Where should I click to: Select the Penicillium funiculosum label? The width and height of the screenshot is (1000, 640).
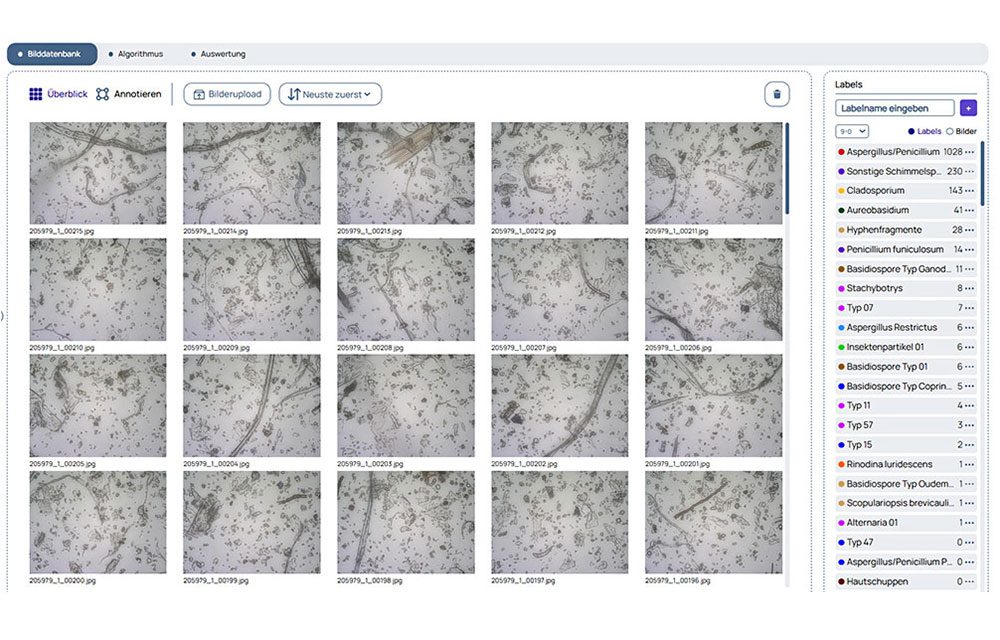click(894, 249)
